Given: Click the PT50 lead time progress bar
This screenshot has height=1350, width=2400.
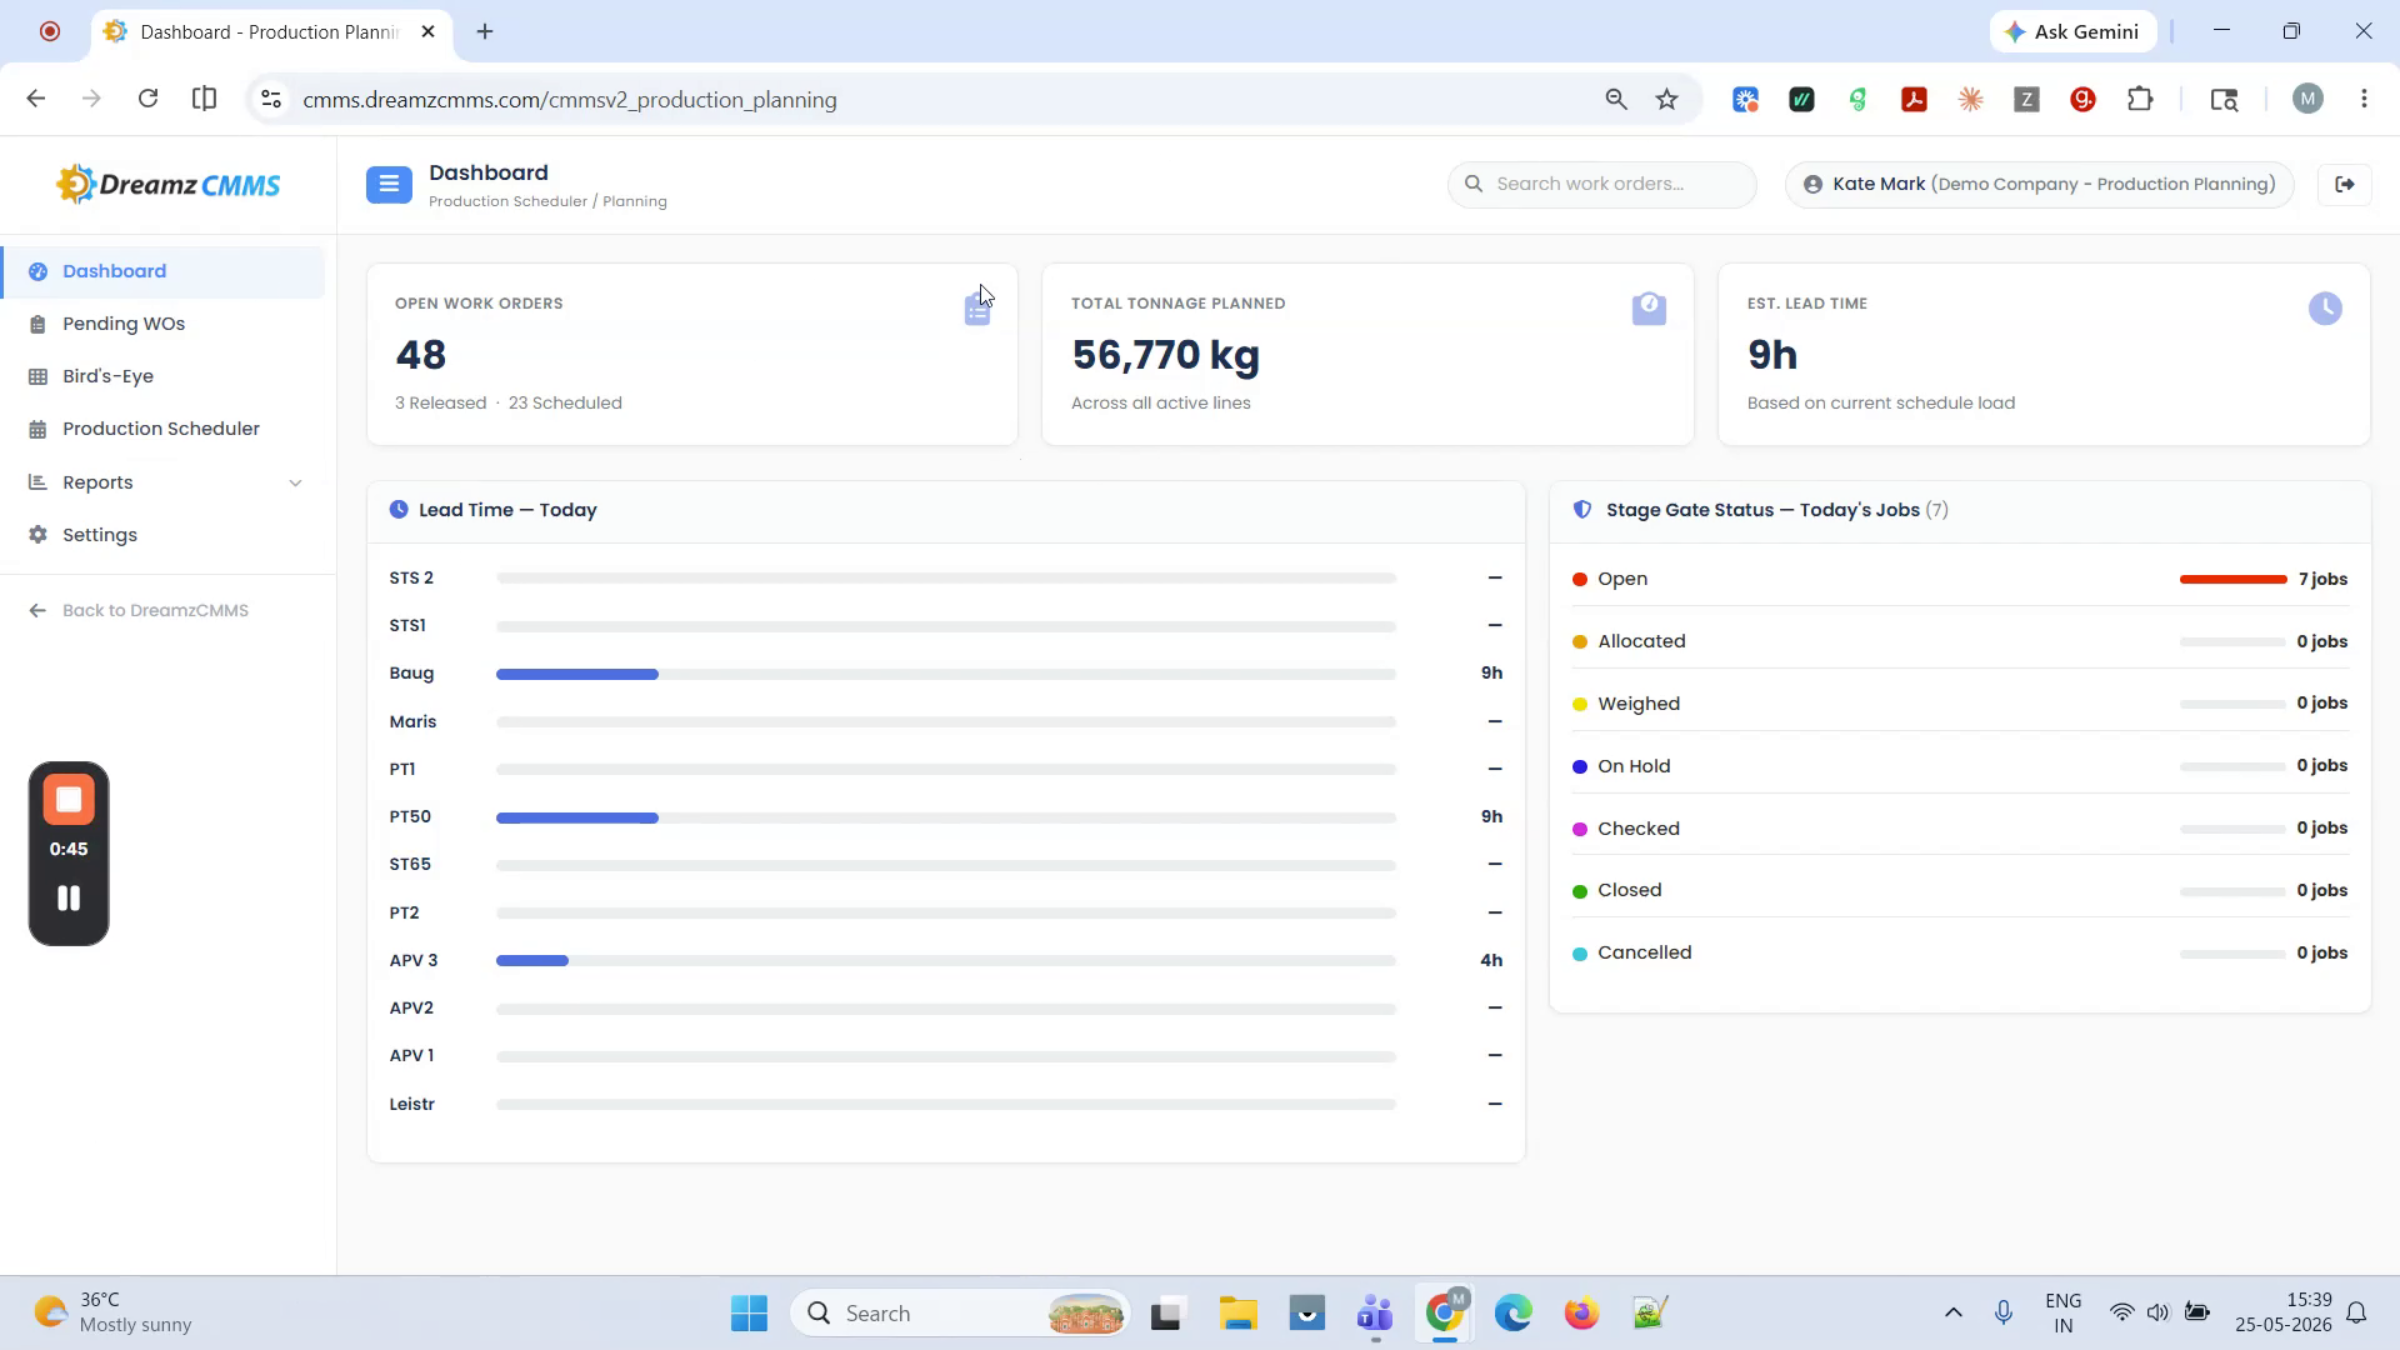Looking at the screenshot, I should point(946,818).
